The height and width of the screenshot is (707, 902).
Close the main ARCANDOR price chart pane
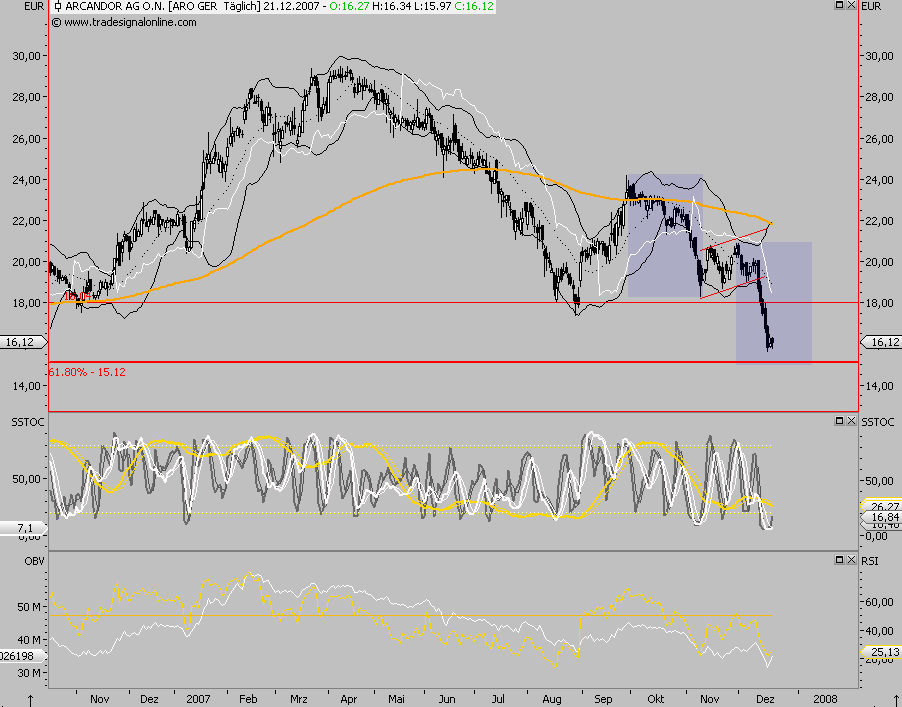(x=850, y=6)
